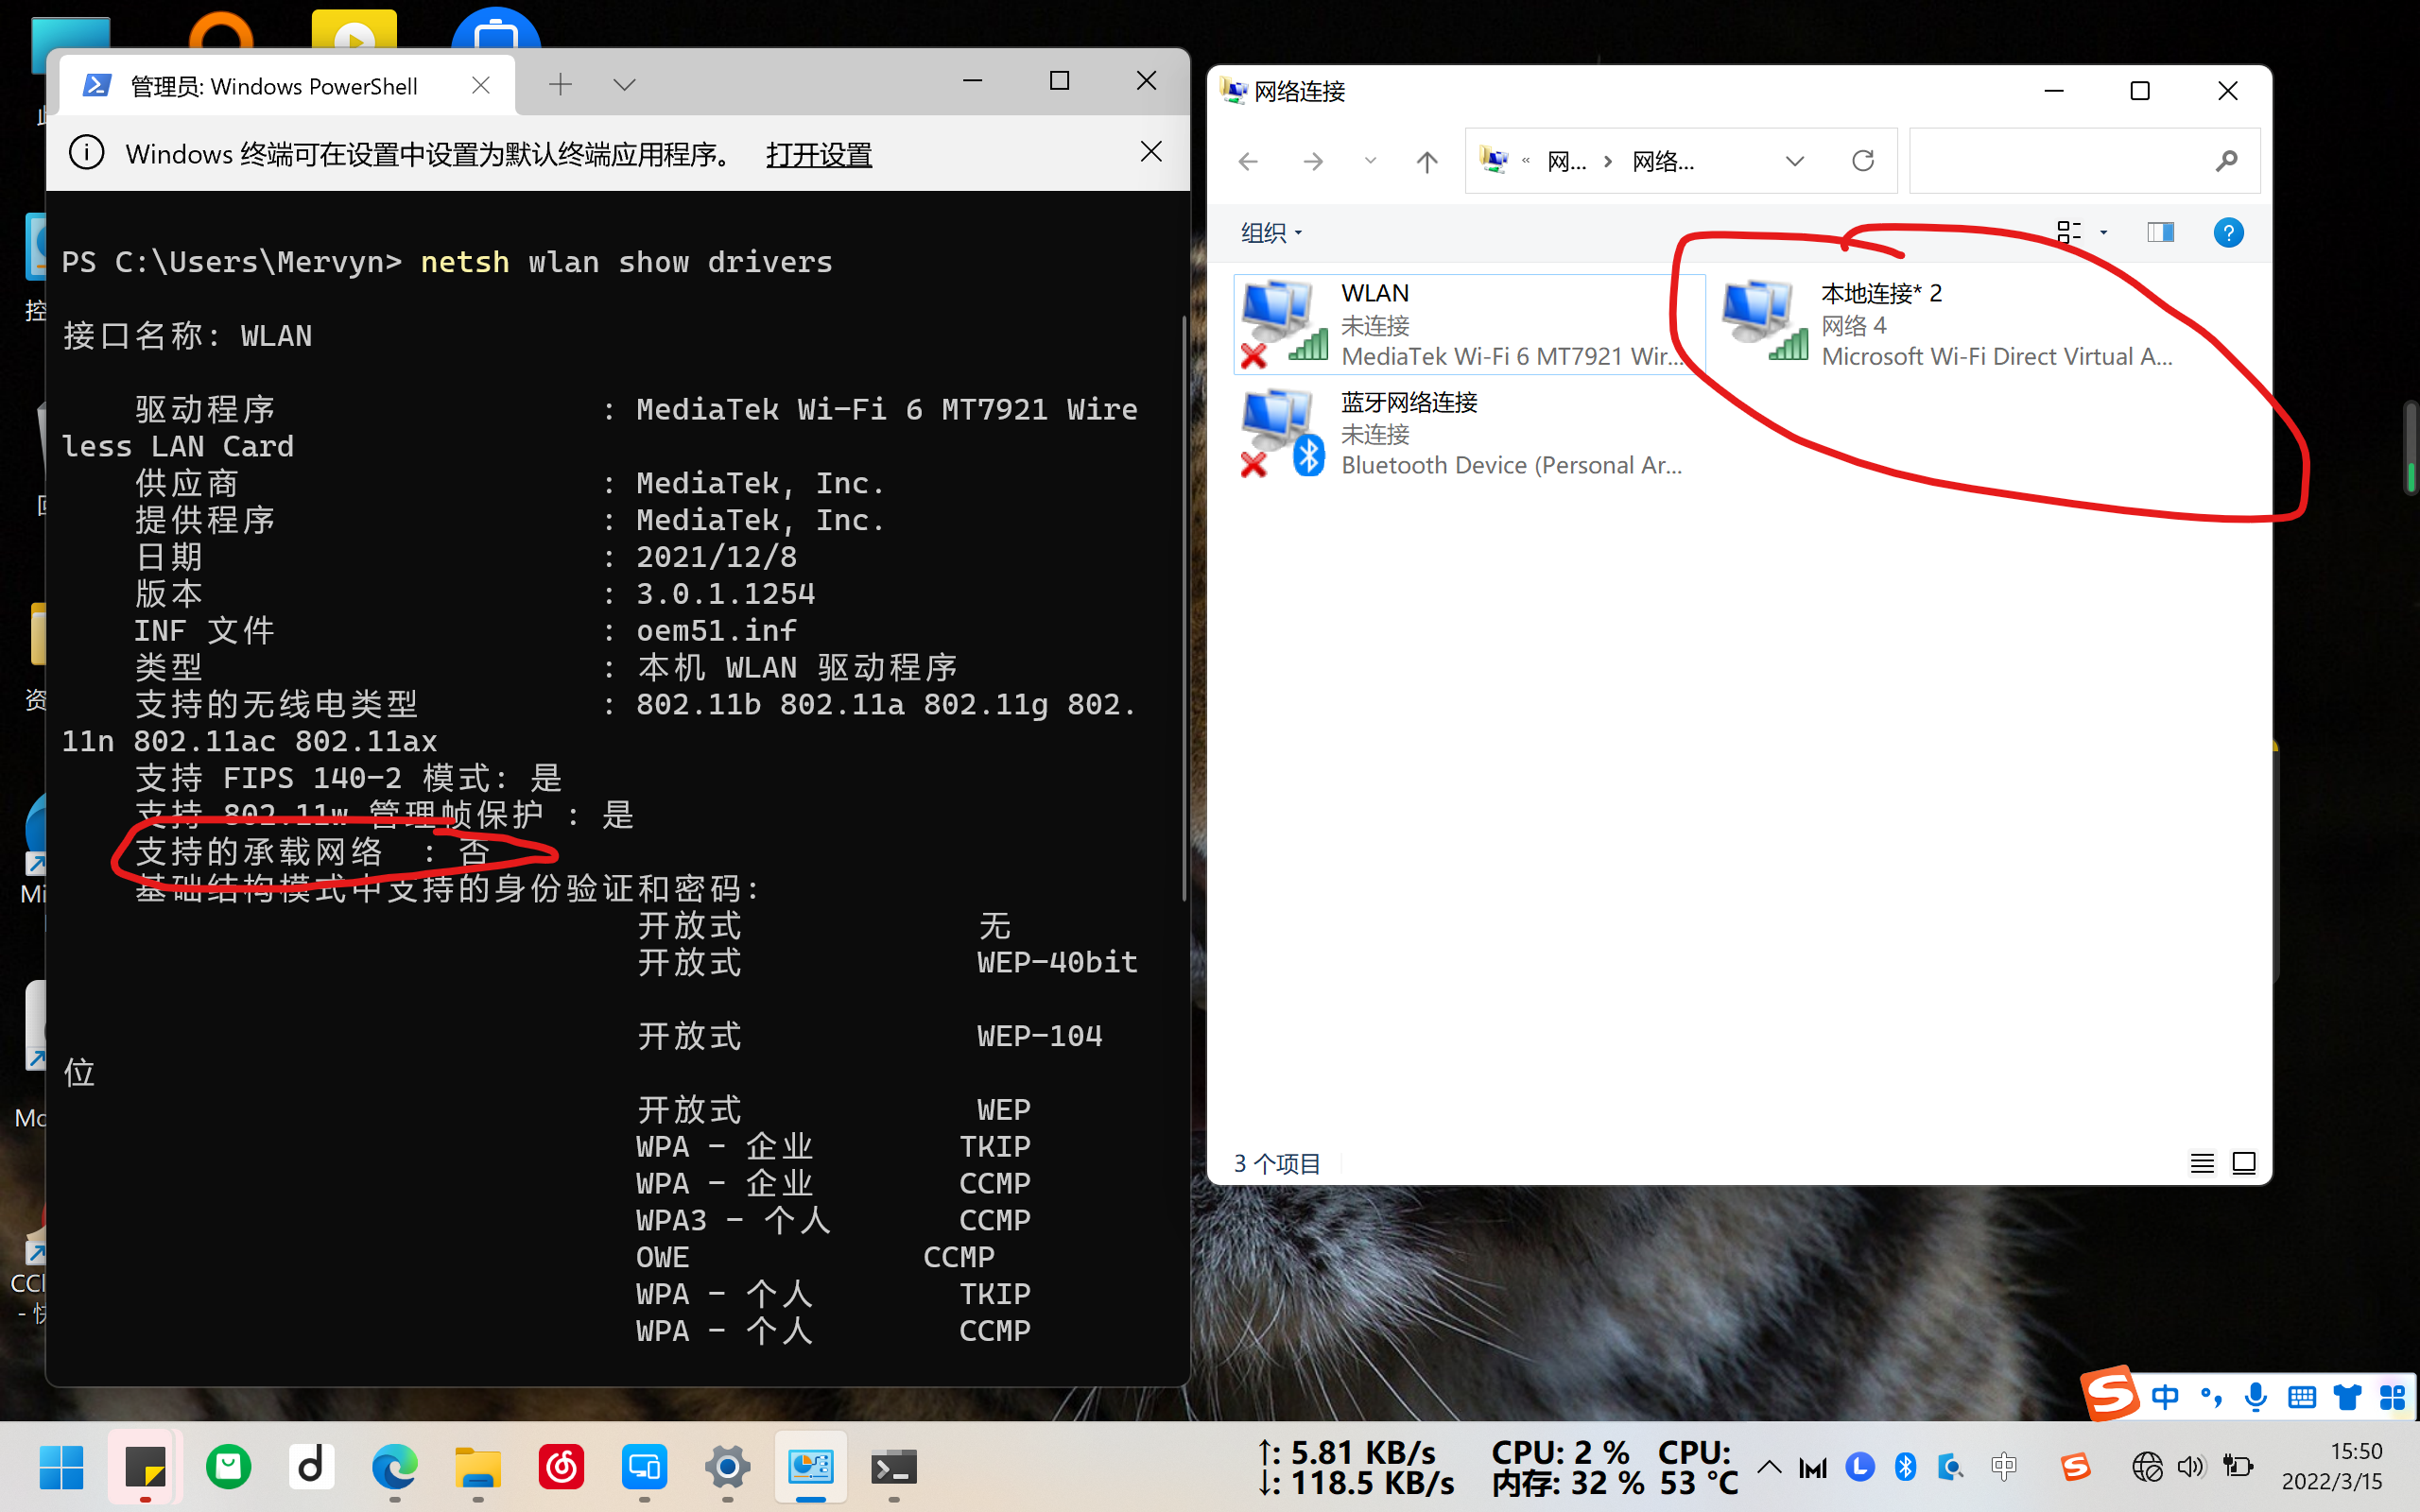
Task: Show hidden tray icons chevron
Action: click(1769, 1467)
